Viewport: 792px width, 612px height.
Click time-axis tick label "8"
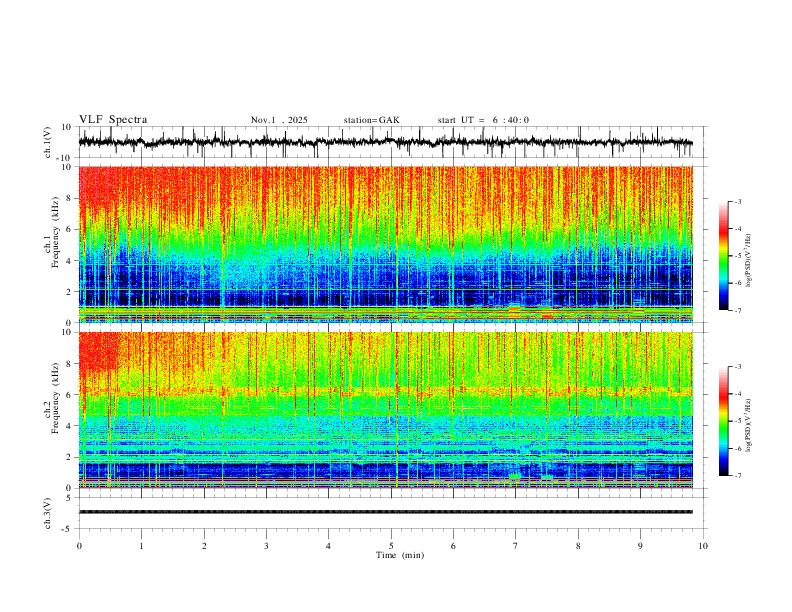[x=578, y=546]
